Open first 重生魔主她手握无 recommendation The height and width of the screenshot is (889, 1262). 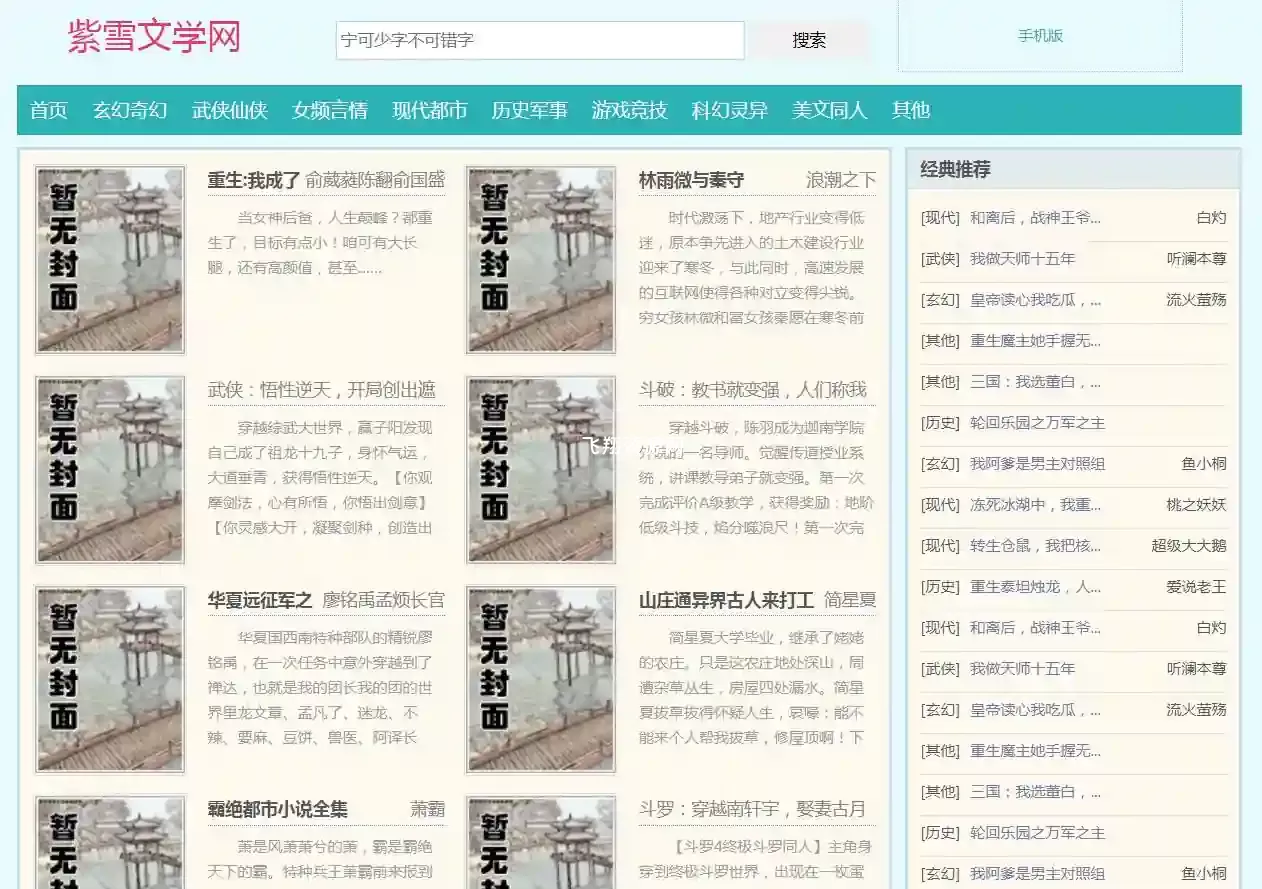1035,341
